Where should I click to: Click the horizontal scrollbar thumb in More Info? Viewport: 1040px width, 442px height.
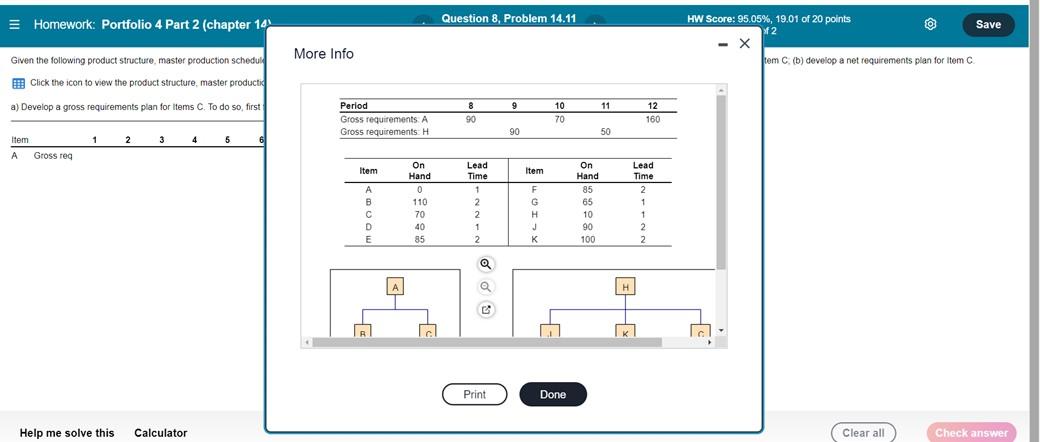pos(488,342)
